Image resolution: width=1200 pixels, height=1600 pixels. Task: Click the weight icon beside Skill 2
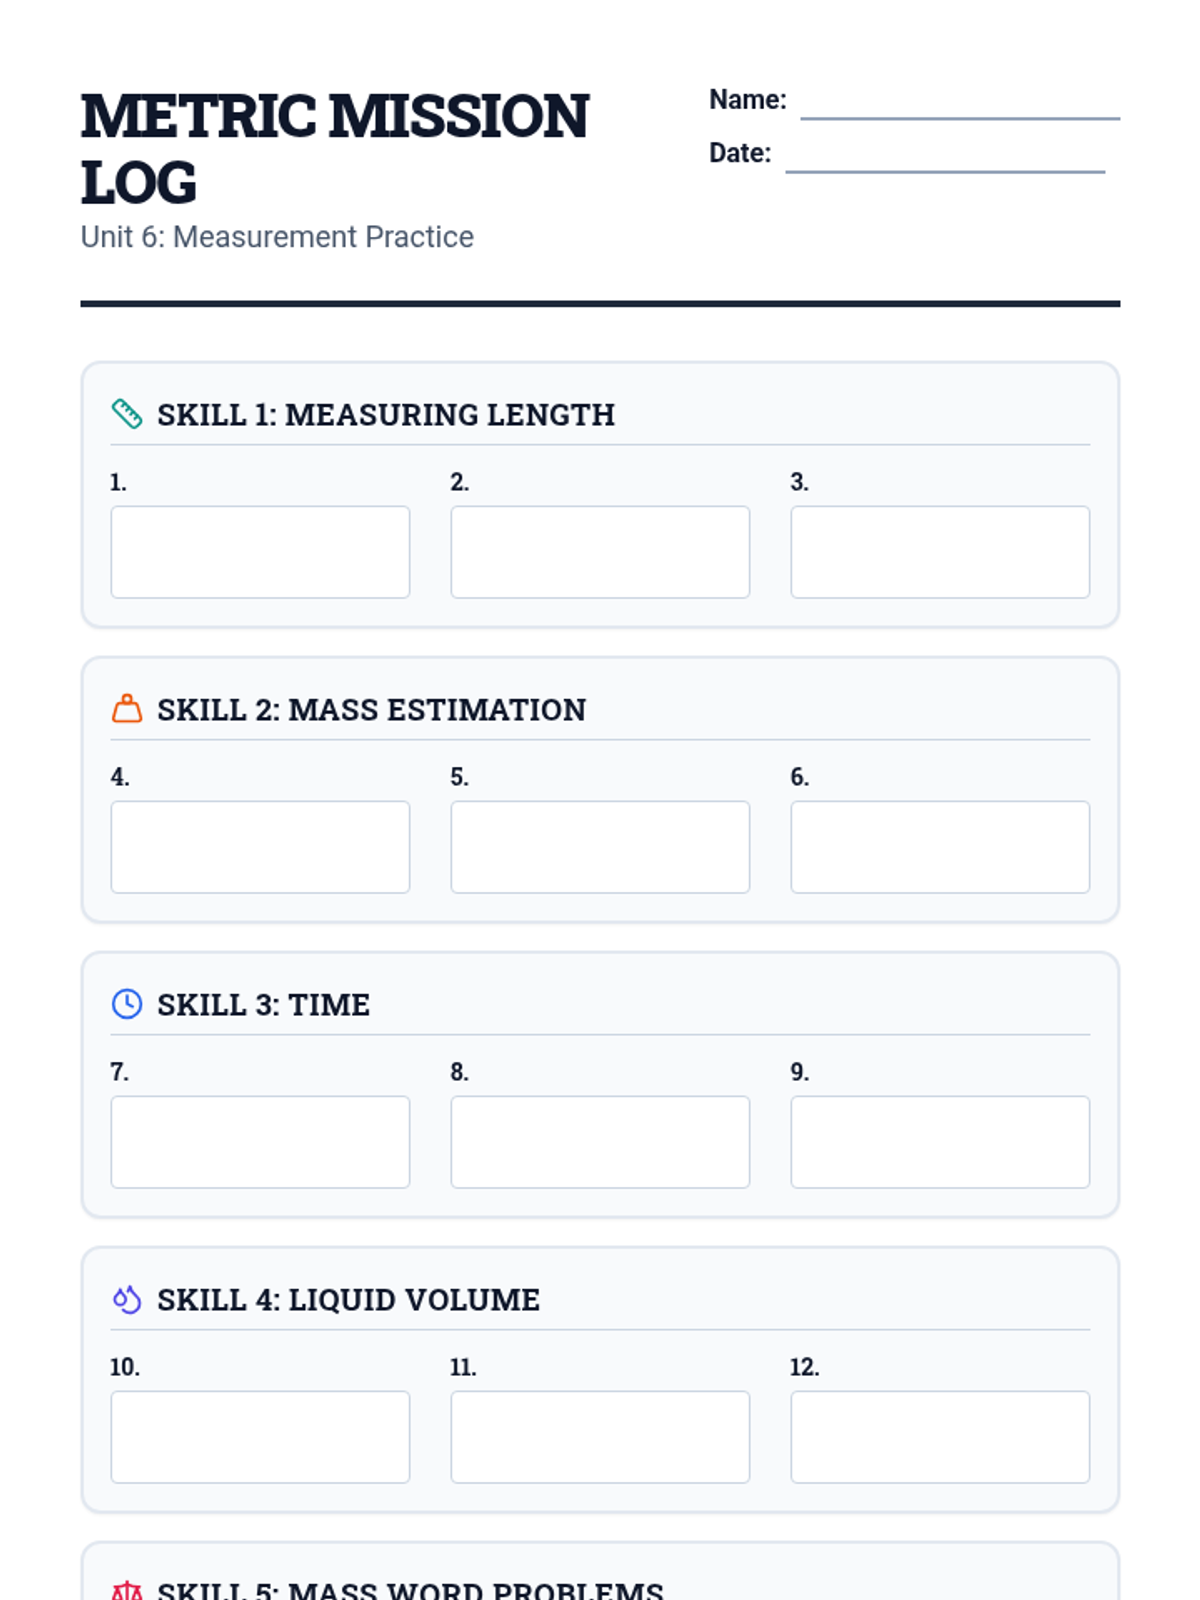coord(127,709)
